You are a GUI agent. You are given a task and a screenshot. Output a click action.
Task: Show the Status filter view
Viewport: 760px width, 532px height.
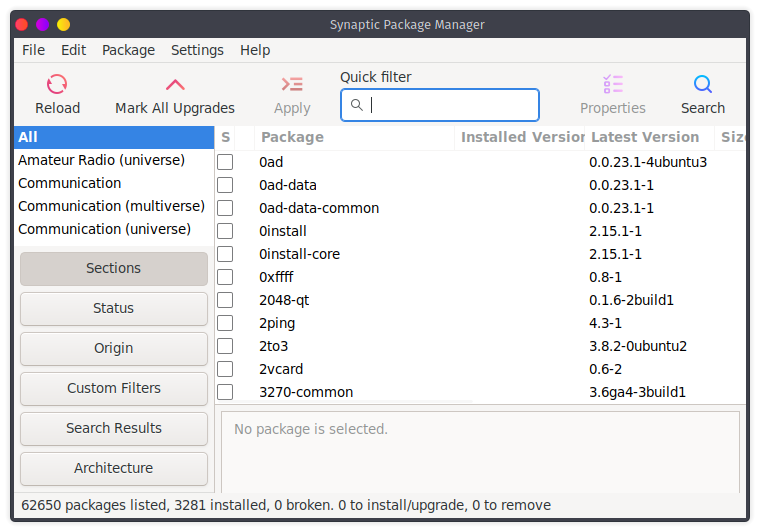pos(114,308)
